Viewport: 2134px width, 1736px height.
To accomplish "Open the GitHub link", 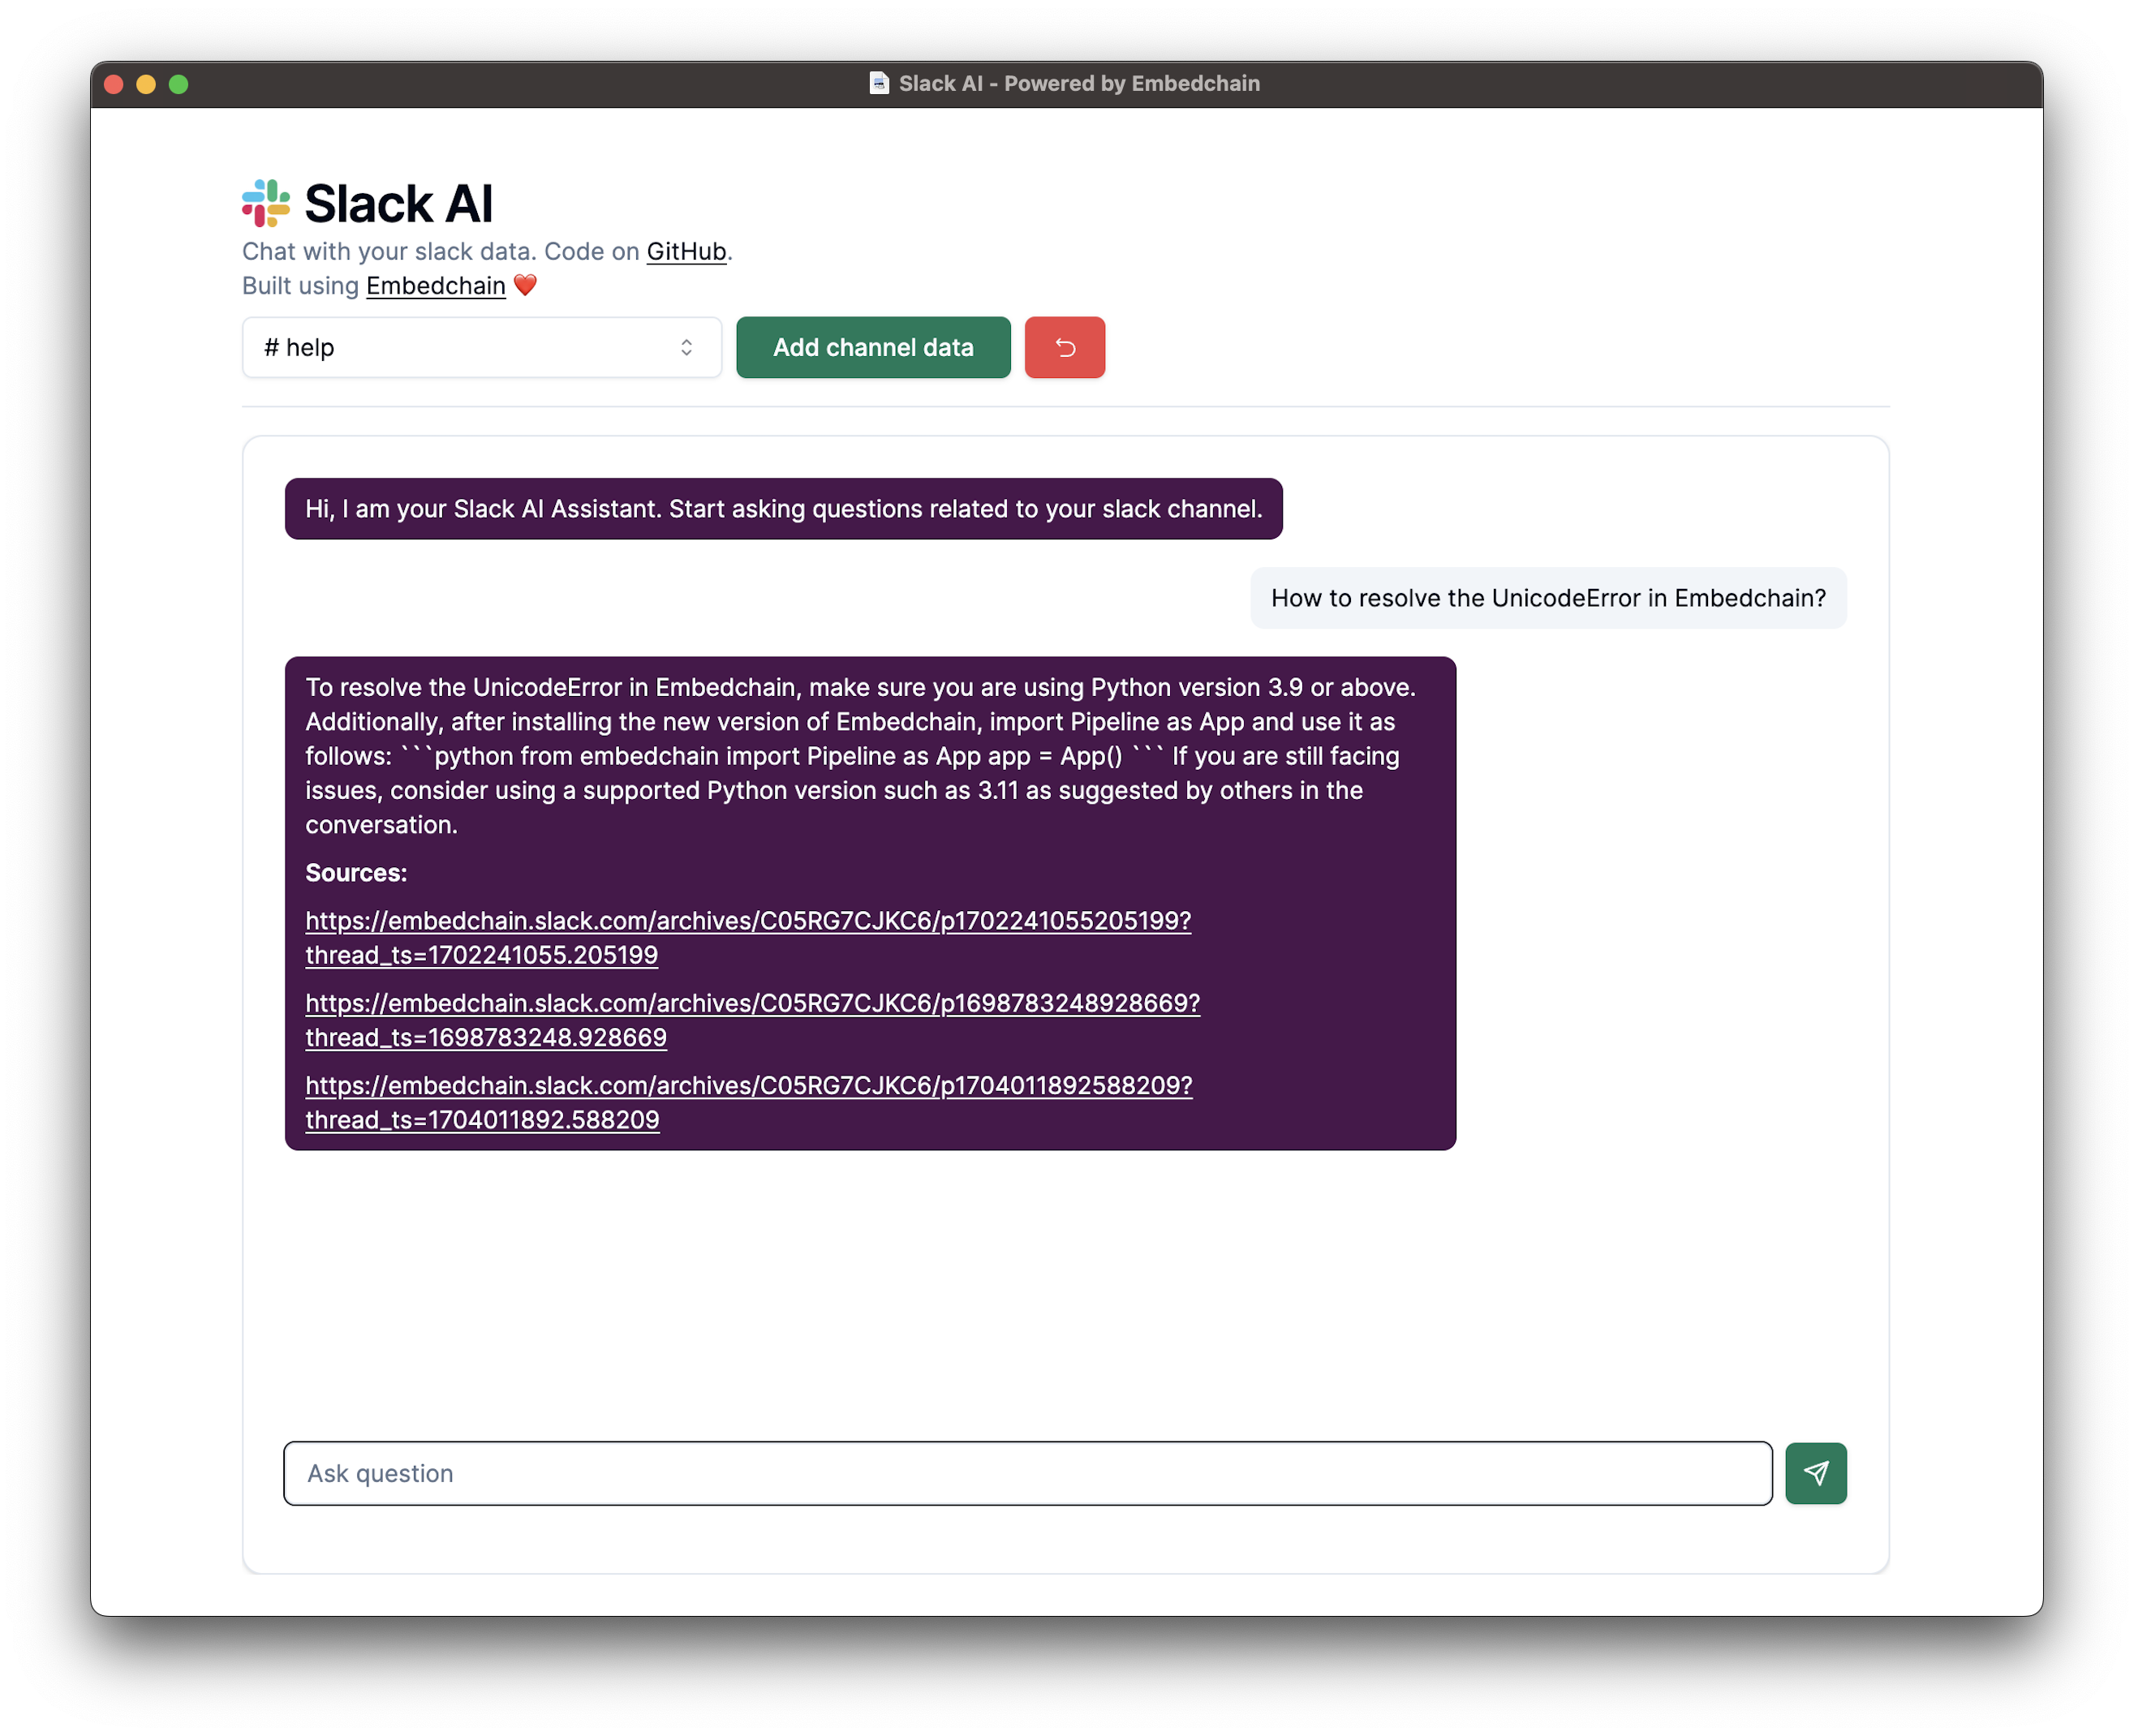I will pyautogui.click(x=685, y=251).
